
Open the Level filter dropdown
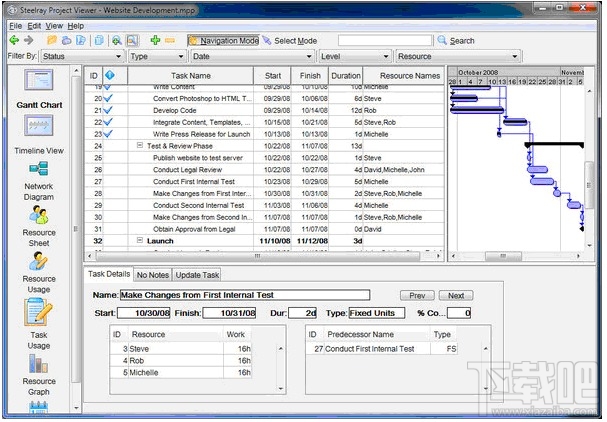[x=355, y=57]
